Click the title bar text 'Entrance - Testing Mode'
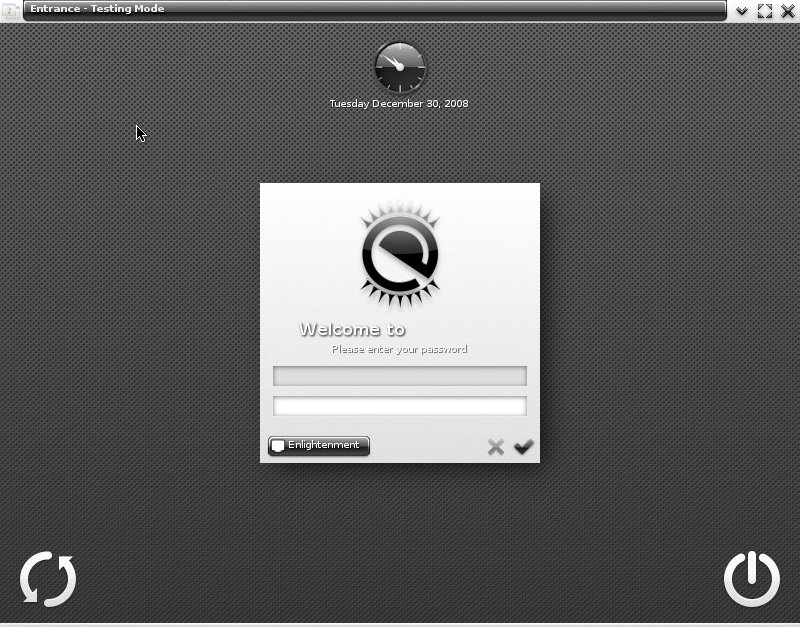Viewport: 800px width, 627px height. pyautogui.click(x=97, y=9)
